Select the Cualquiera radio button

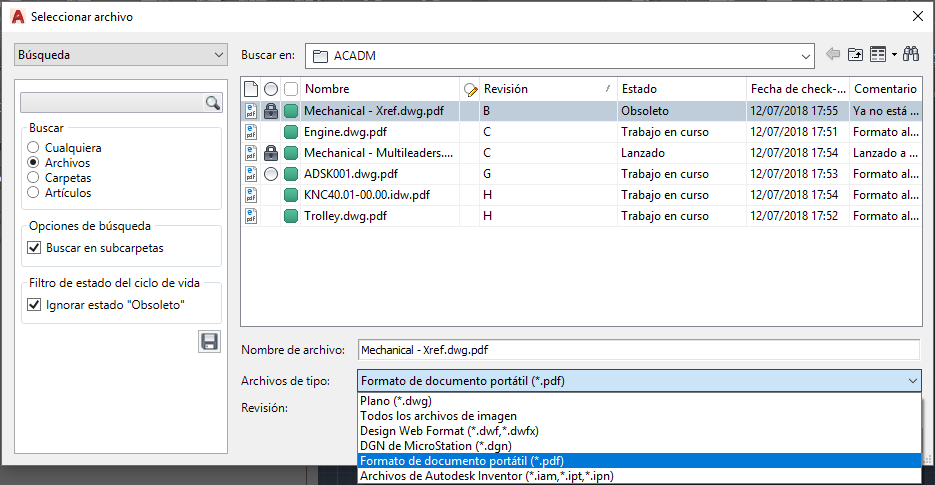click(x=33, y=147)
